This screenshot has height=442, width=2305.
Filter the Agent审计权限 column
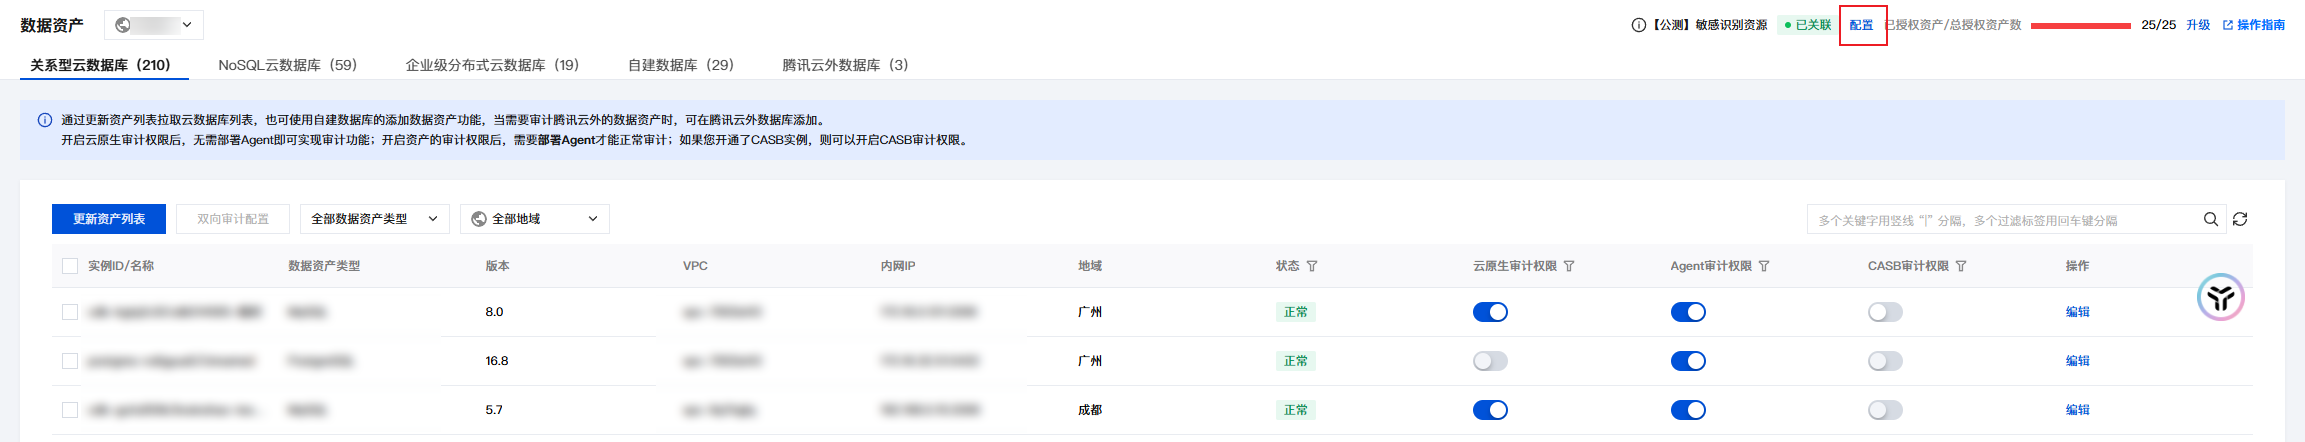1764,266
